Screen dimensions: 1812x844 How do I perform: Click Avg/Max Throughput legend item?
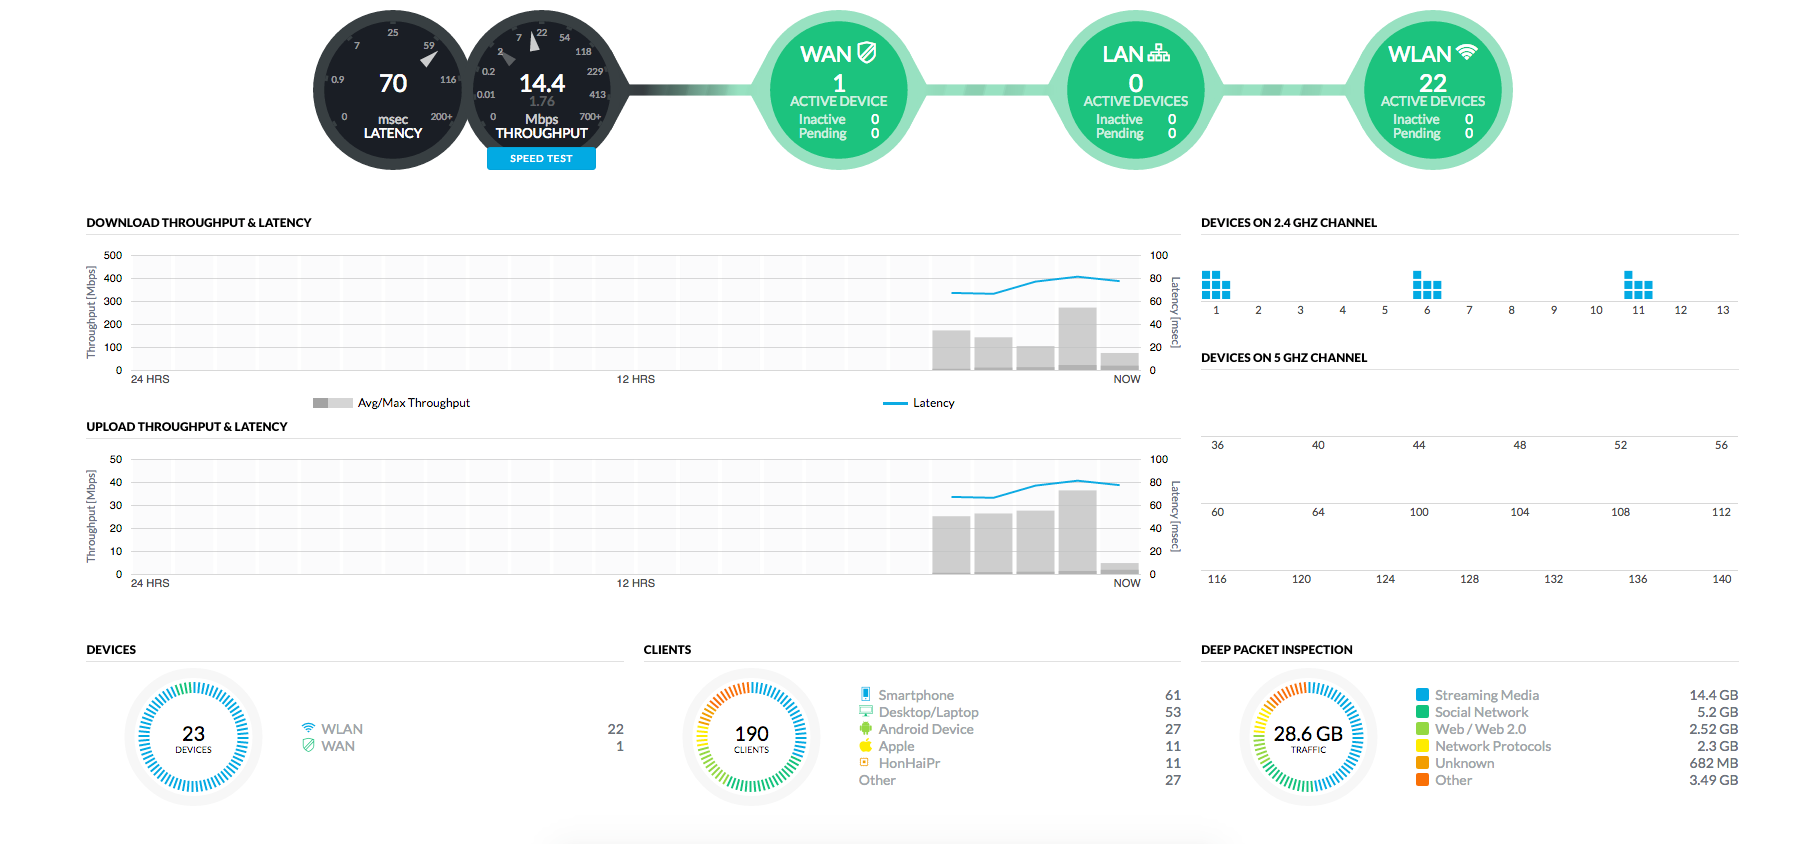391,403
